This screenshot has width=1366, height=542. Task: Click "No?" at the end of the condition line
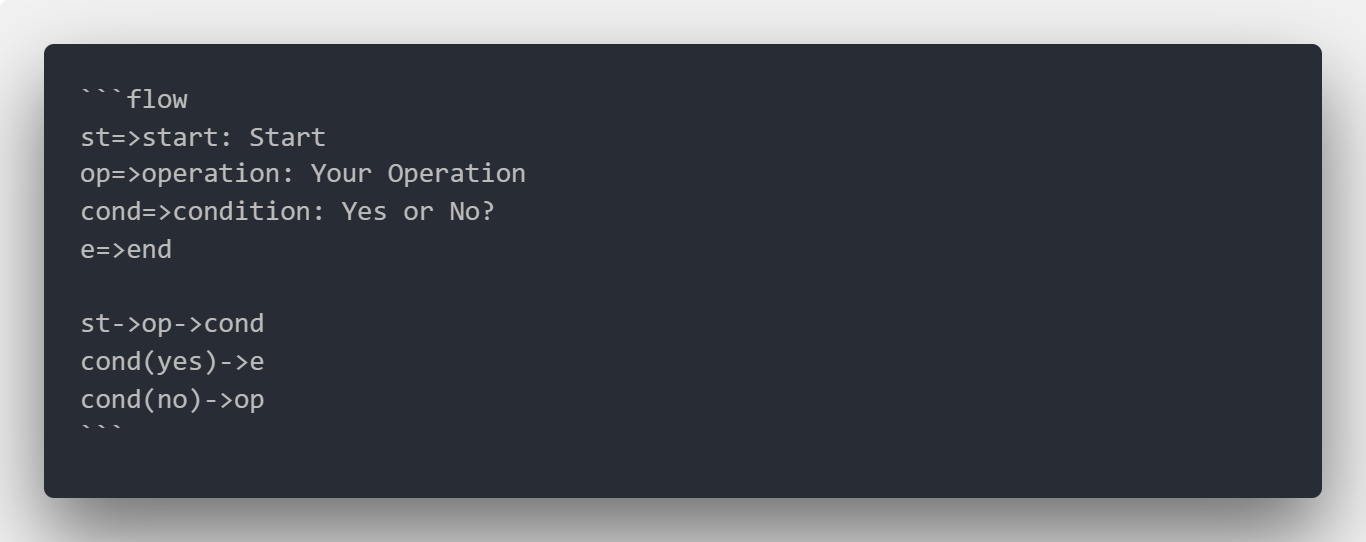coord(471,212)
